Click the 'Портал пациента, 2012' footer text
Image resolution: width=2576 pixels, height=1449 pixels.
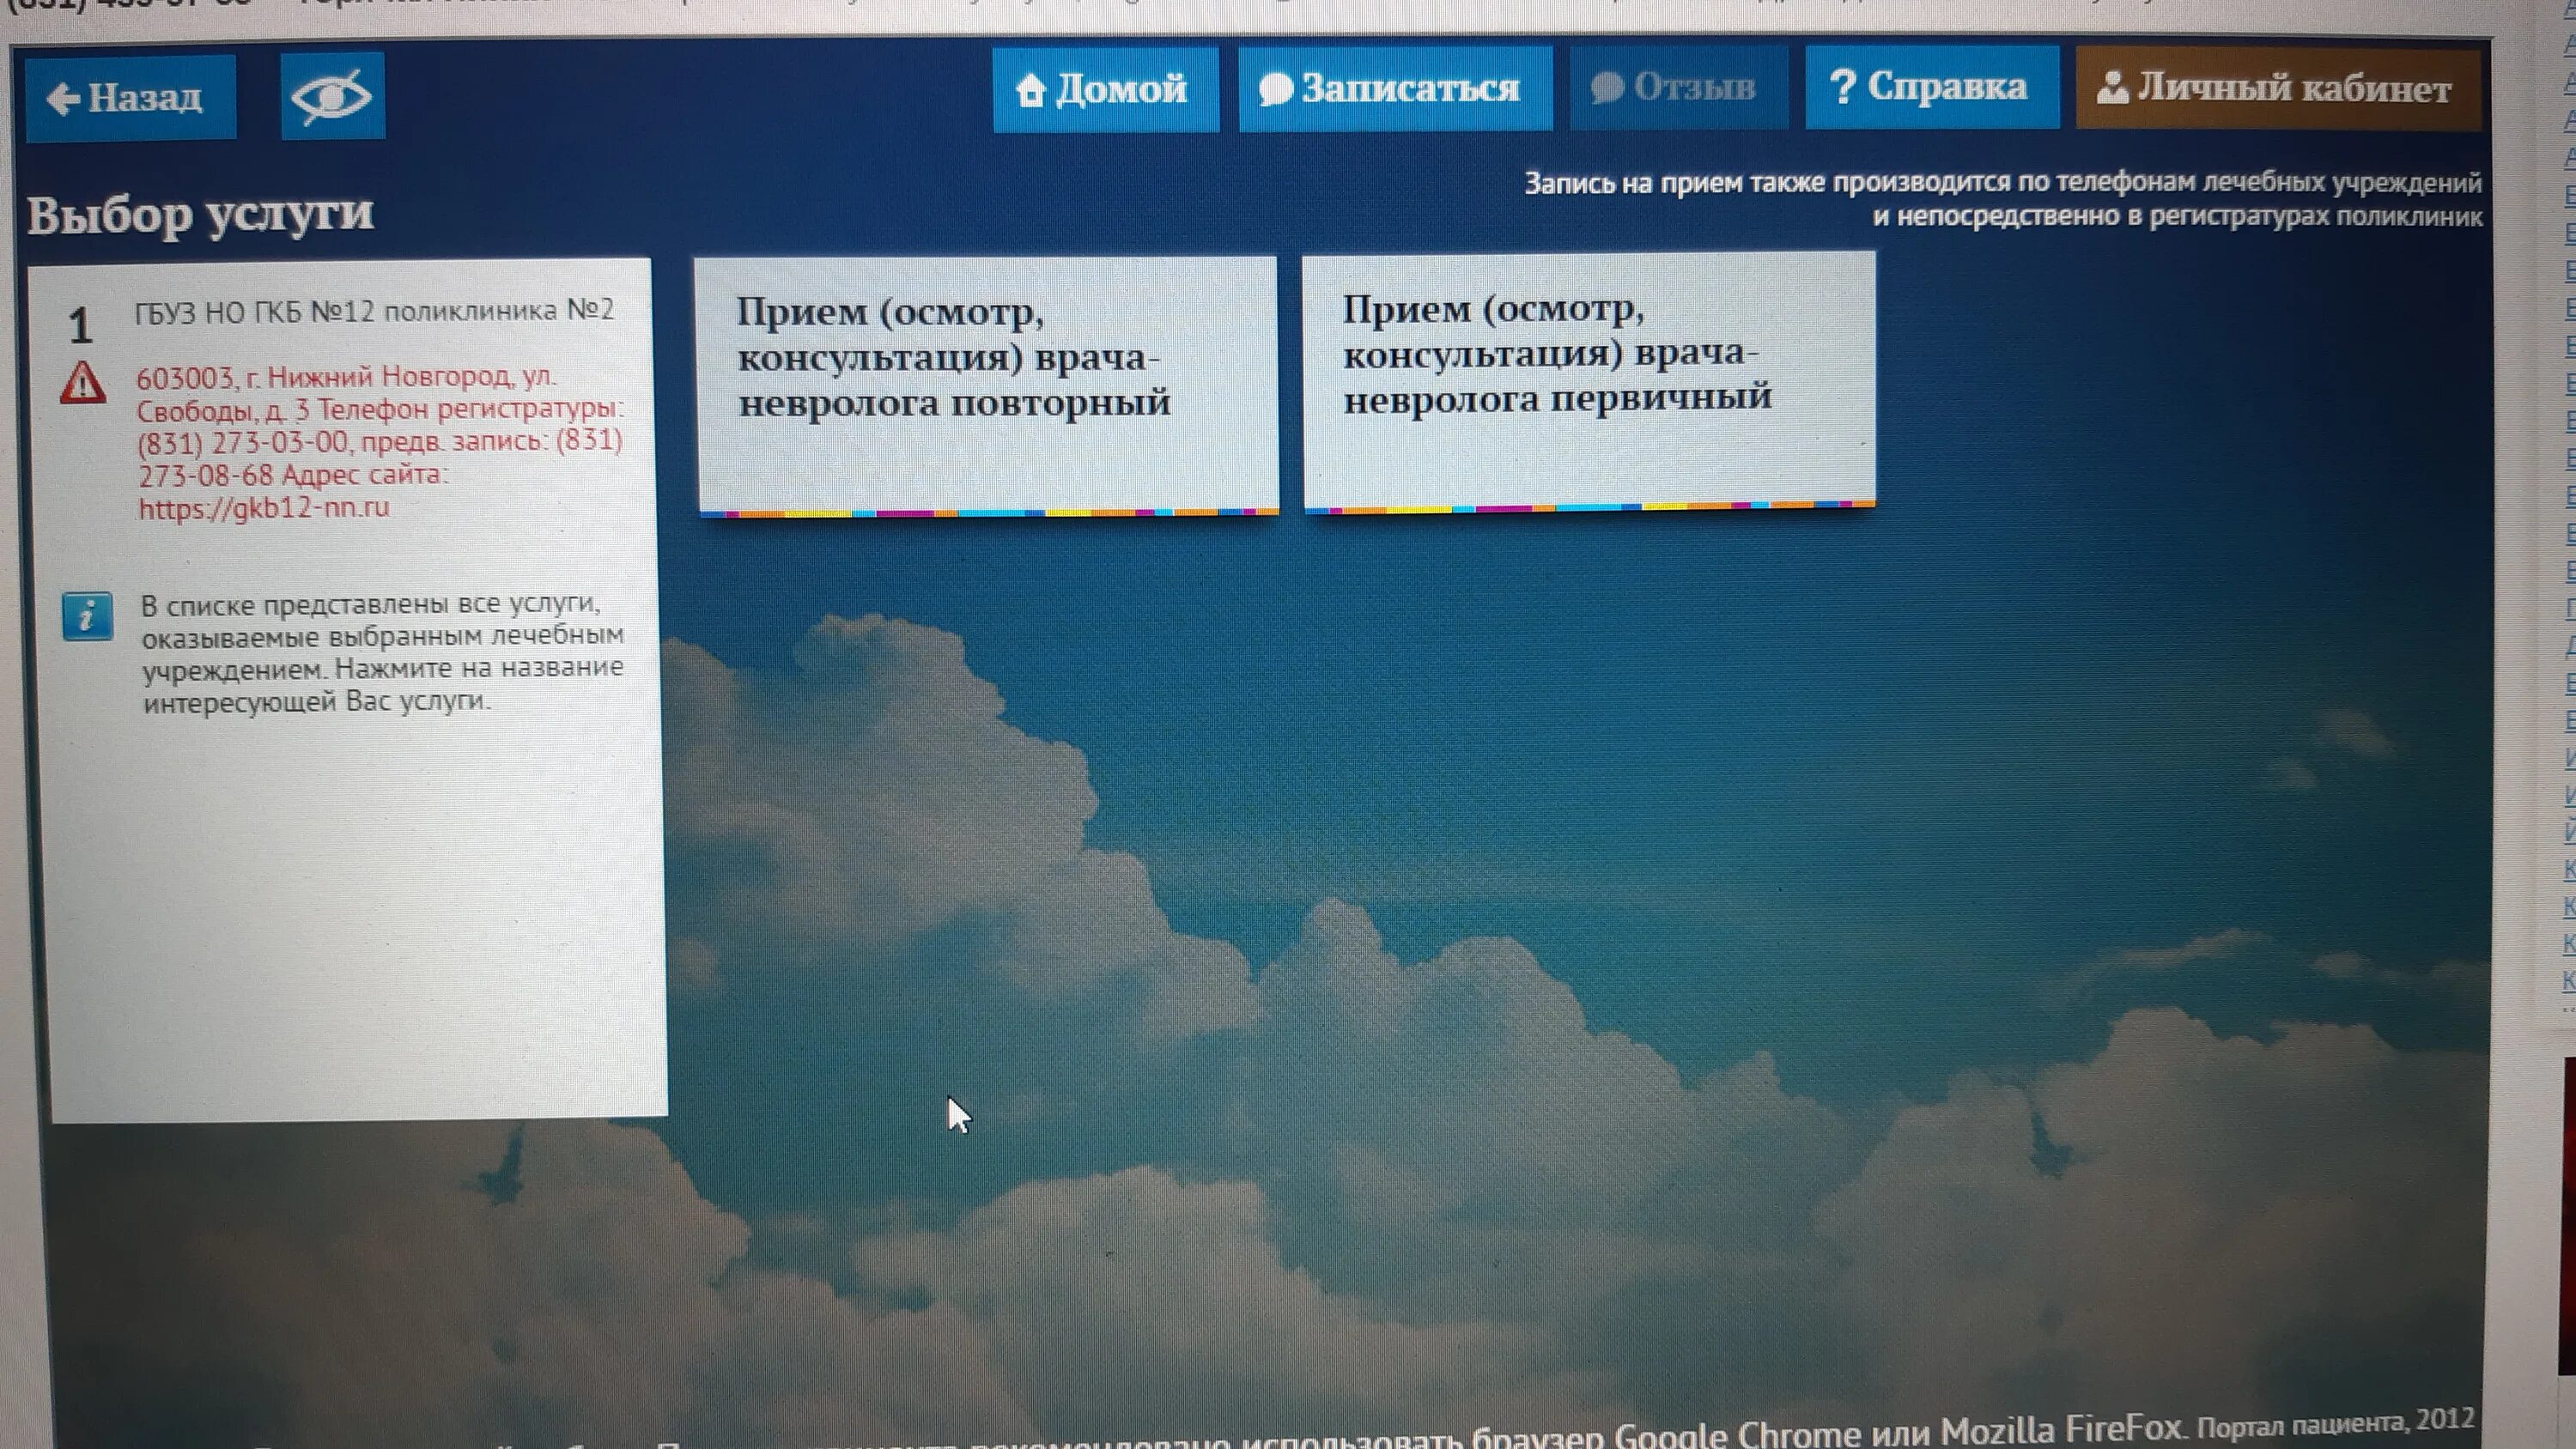pyautogui.click(x=2335, y=1424)
